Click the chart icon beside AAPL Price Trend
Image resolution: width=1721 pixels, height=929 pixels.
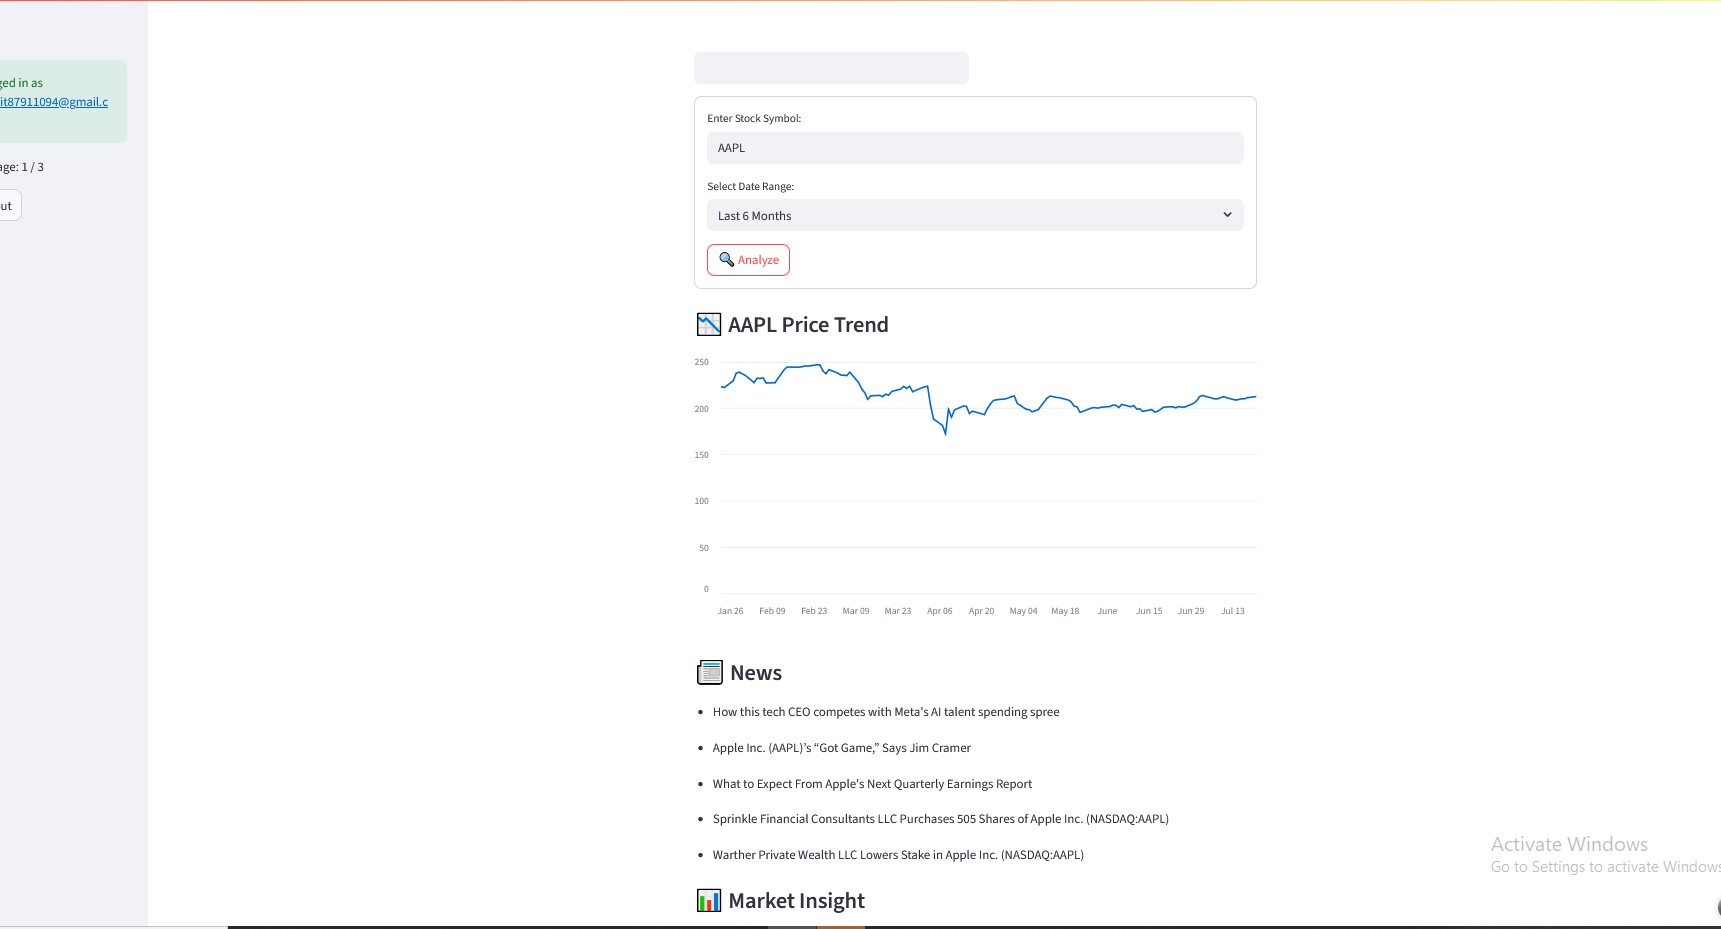pos(709,324)
